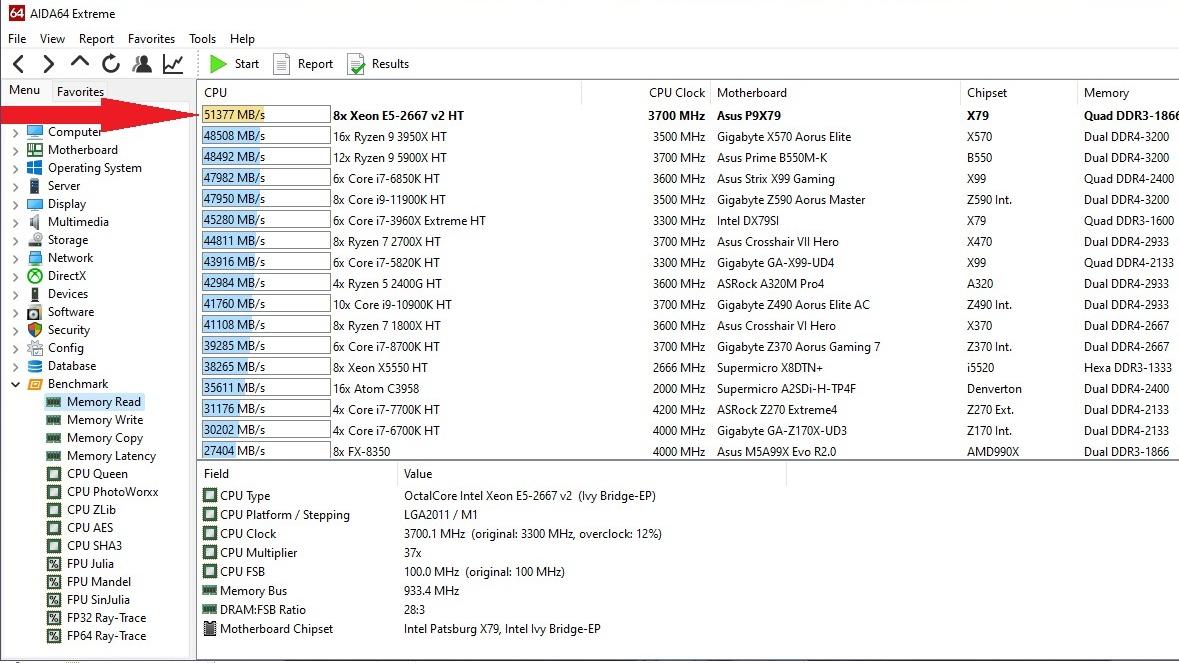Screen dimensions: 1179x663
Task: Select CPU AES benchmark
Action: pos(90,528)
